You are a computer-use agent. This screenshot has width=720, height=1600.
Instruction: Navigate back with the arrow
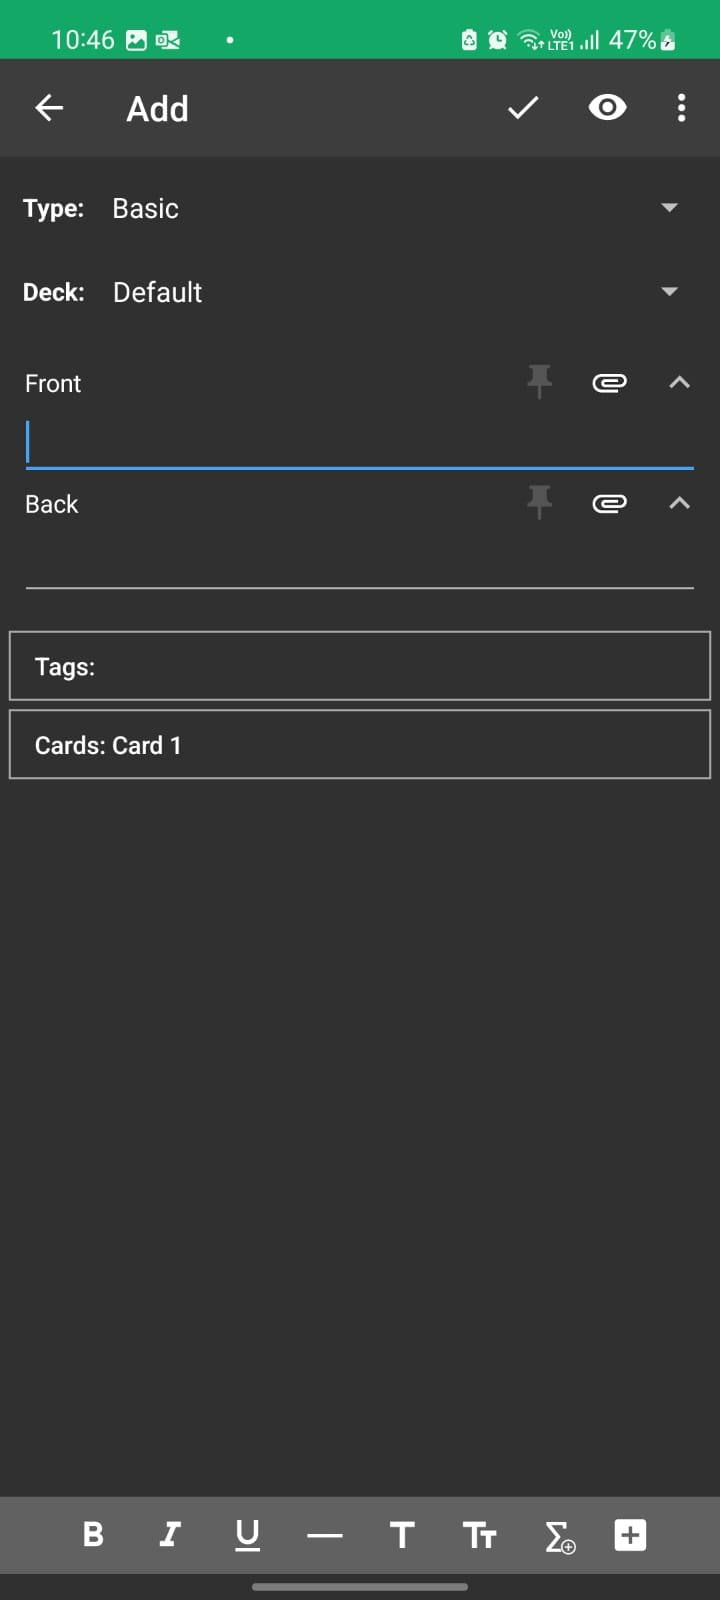pyautogui.click(x=49, y=108)
